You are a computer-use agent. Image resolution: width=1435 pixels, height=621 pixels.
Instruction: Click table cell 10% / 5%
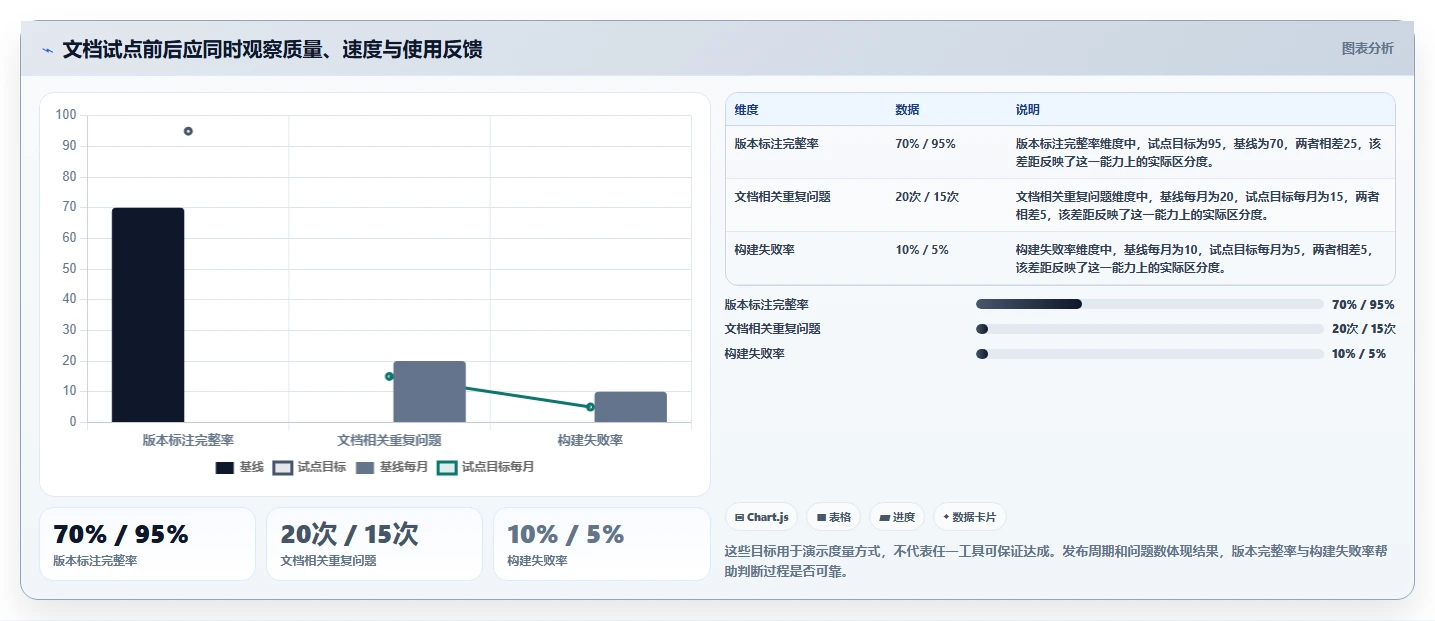pos(922,250)
